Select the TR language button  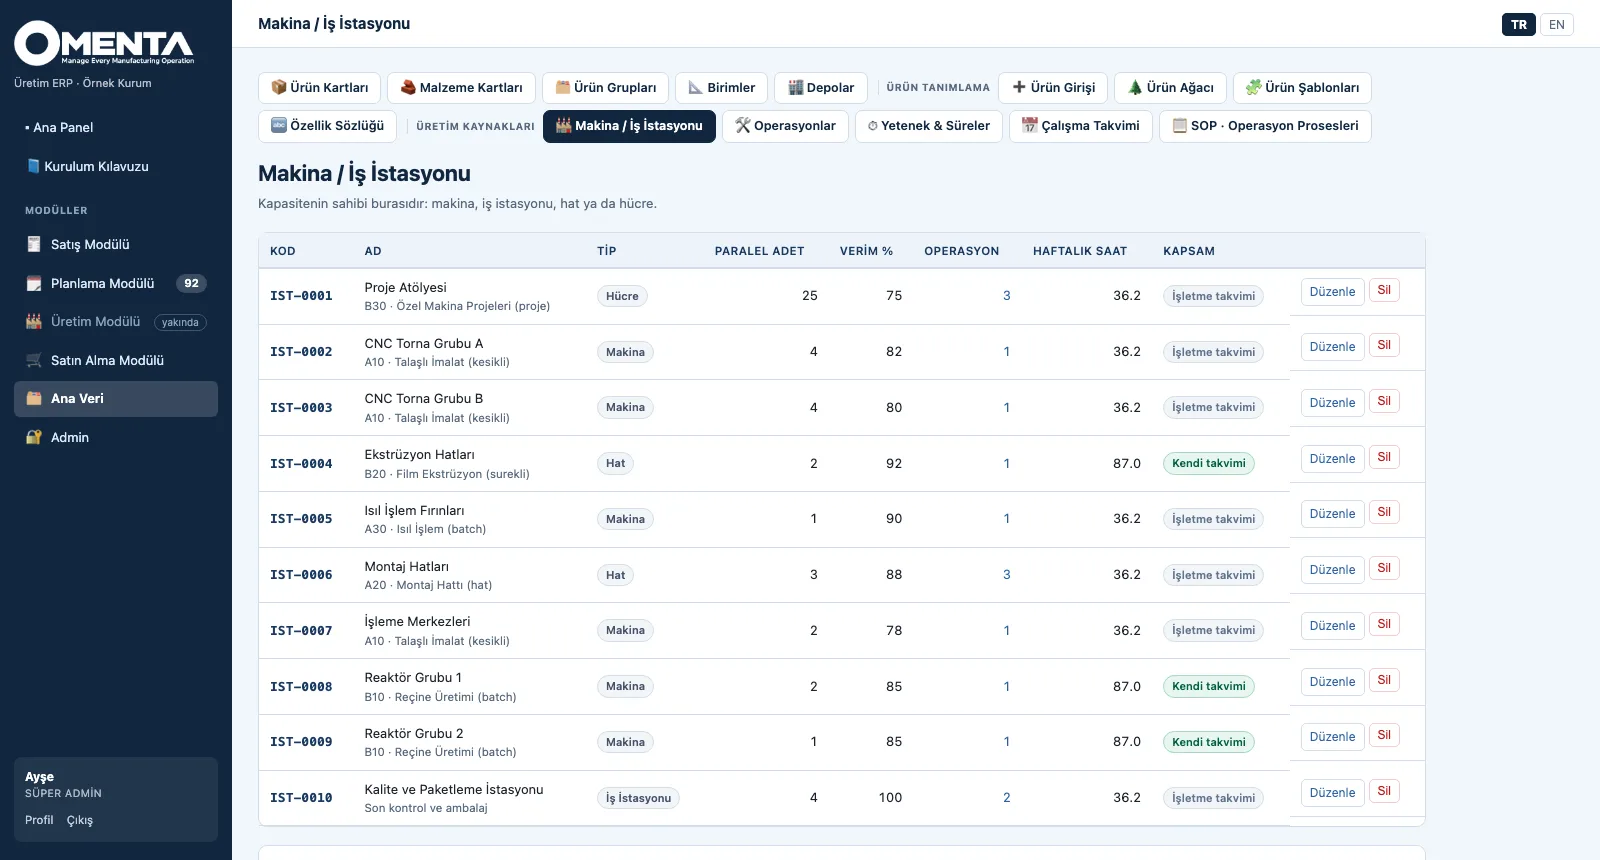1519,25
